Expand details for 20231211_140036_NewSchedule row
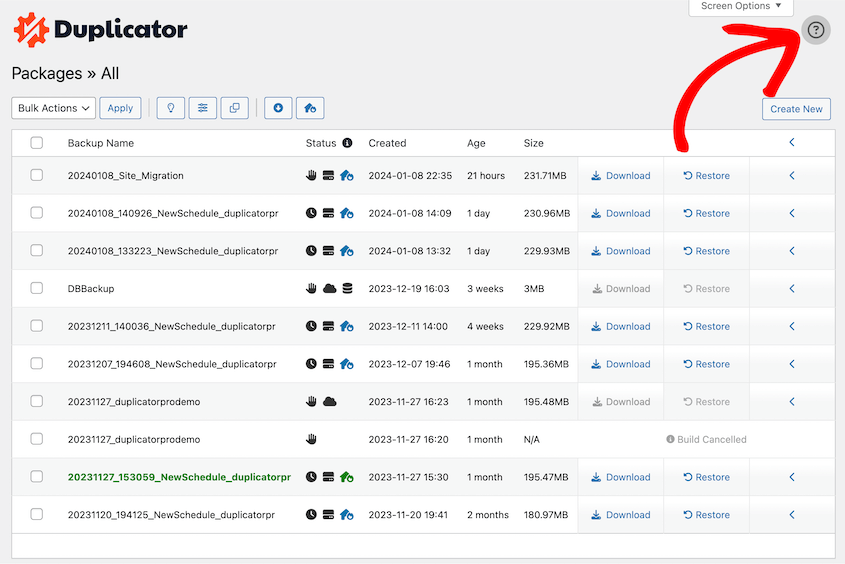The height and width of the screenshot is (564, 845). click(792, 326)
